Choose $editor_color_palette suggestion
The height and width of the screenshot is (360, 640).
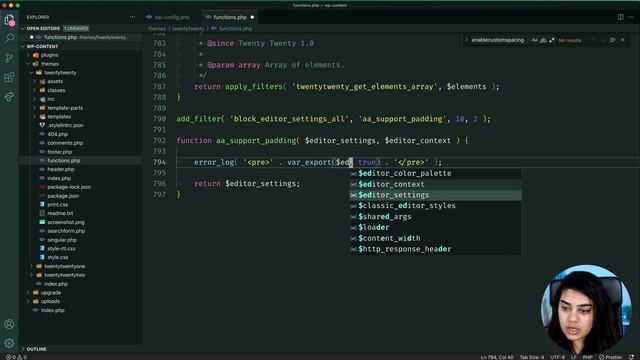tap(436, 173)
